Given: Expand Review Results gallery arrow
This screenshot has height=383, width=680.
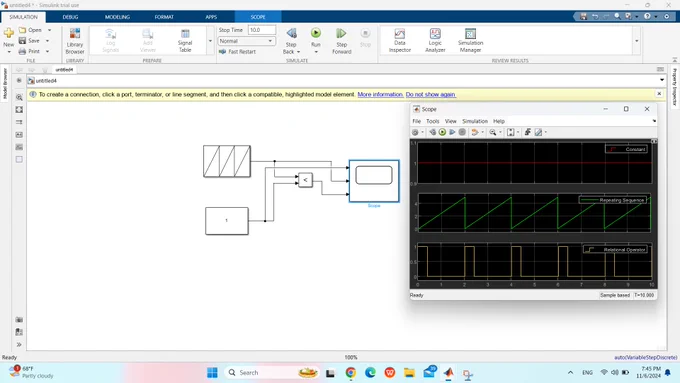Looking at the screenshot, I should 637,41.
